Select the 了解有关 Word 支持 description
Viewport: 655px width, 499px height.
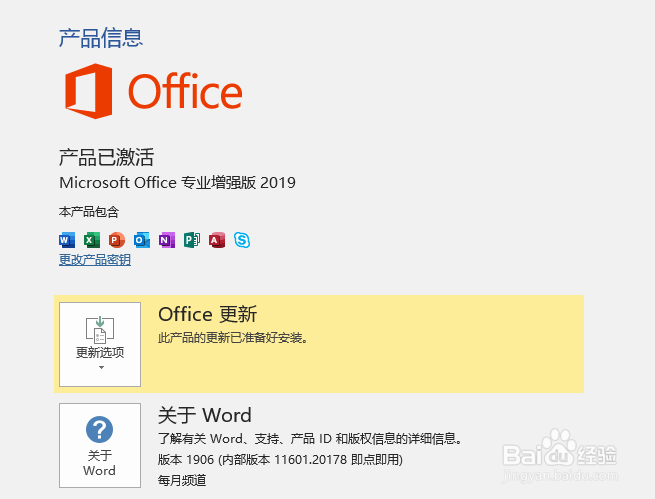310,439
